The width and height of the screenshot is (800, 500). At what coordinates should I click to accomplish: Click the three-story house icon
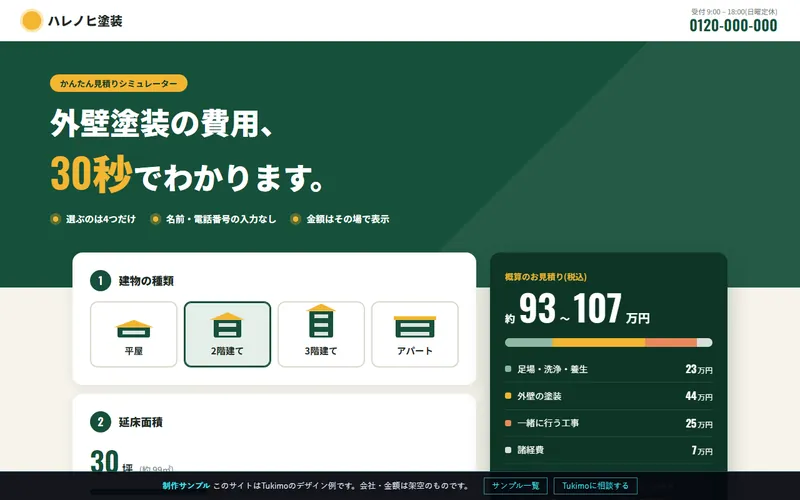[x=321, y=321]
